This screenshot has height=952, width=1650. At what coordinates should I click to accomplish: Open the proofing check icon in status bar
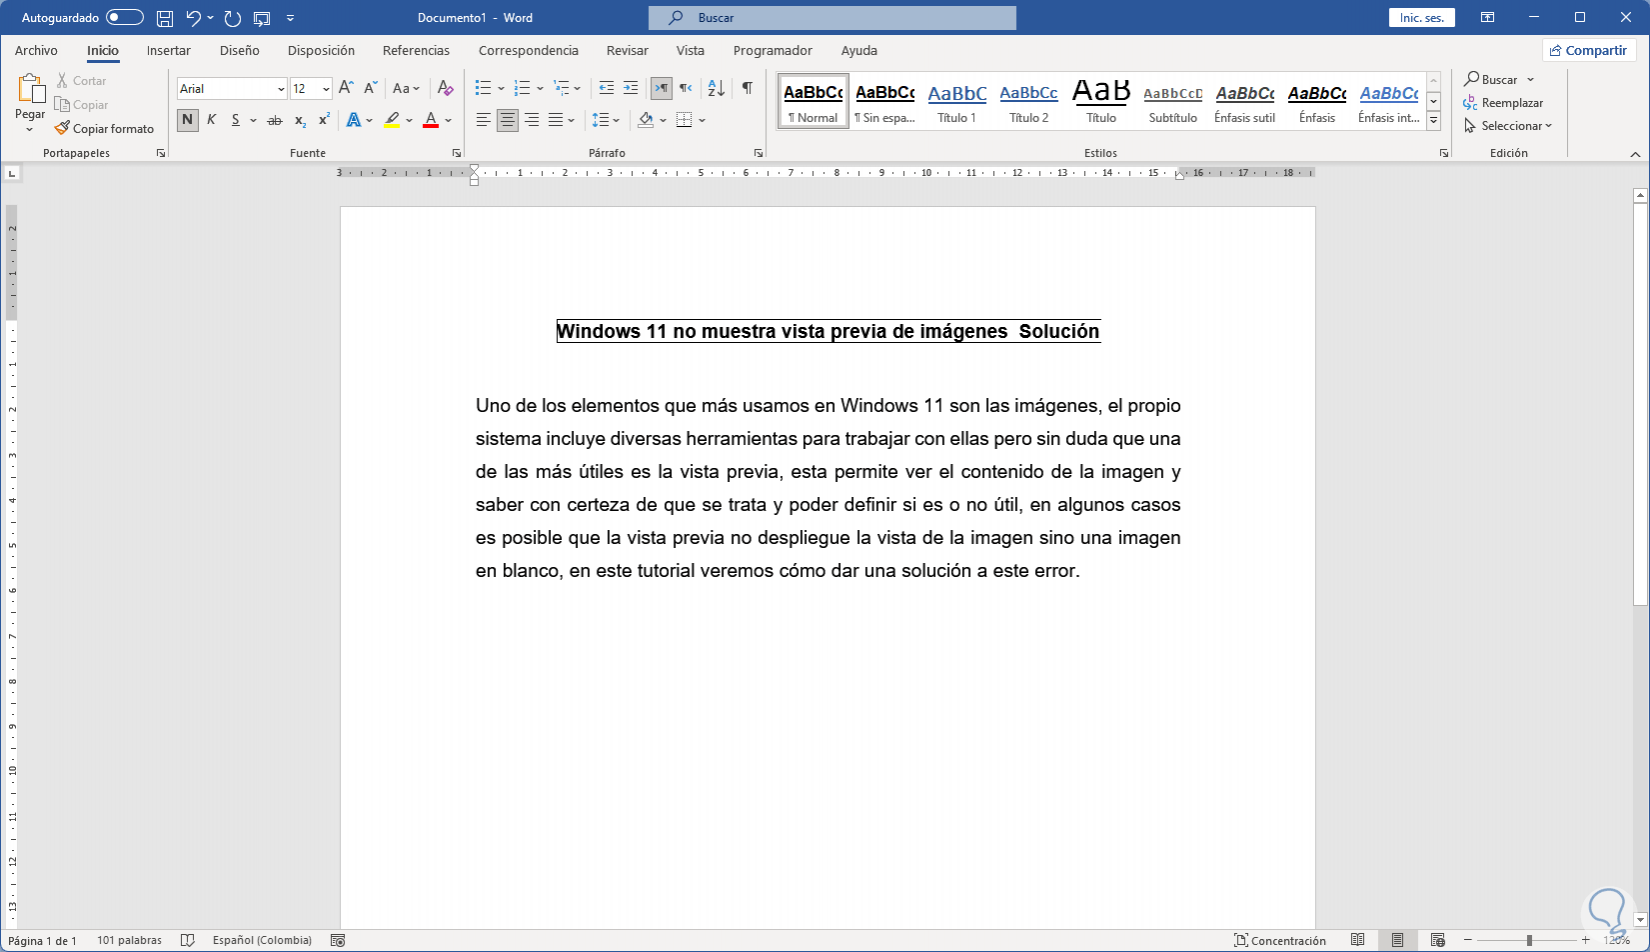(x=187, y=940)
